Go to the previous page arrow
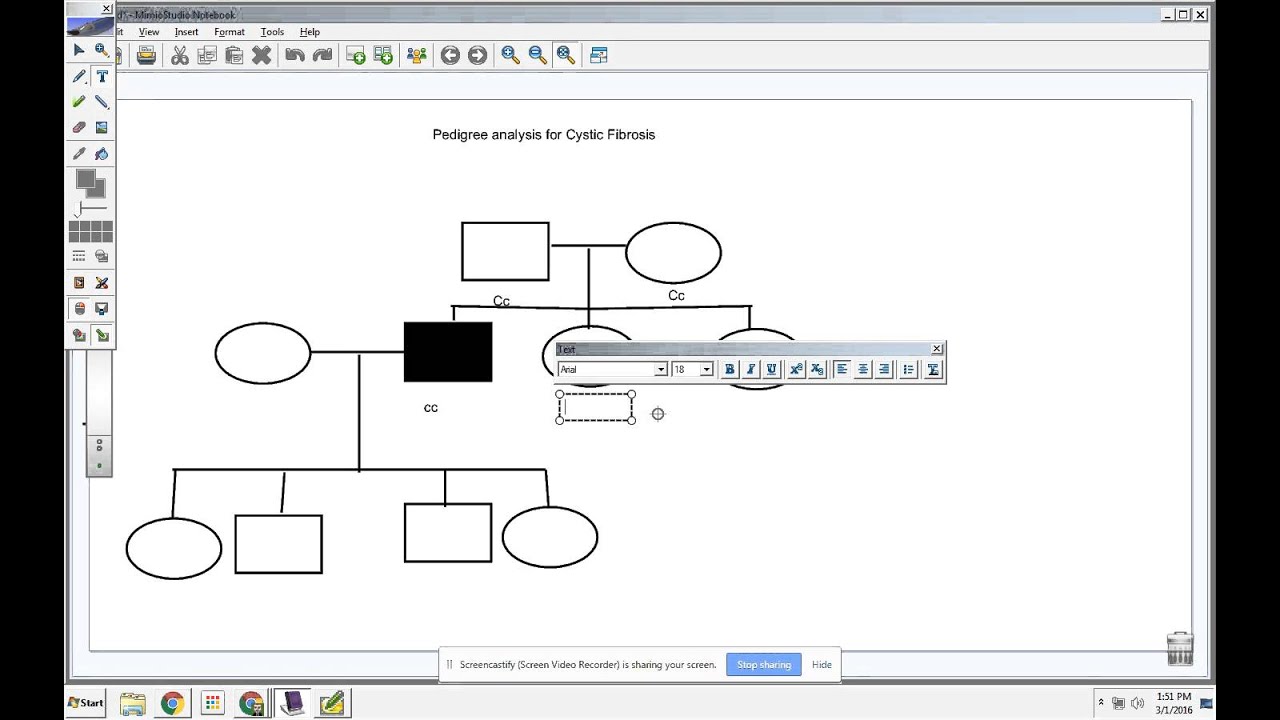This screenshot has width=1280, height=720. (450, 55)
